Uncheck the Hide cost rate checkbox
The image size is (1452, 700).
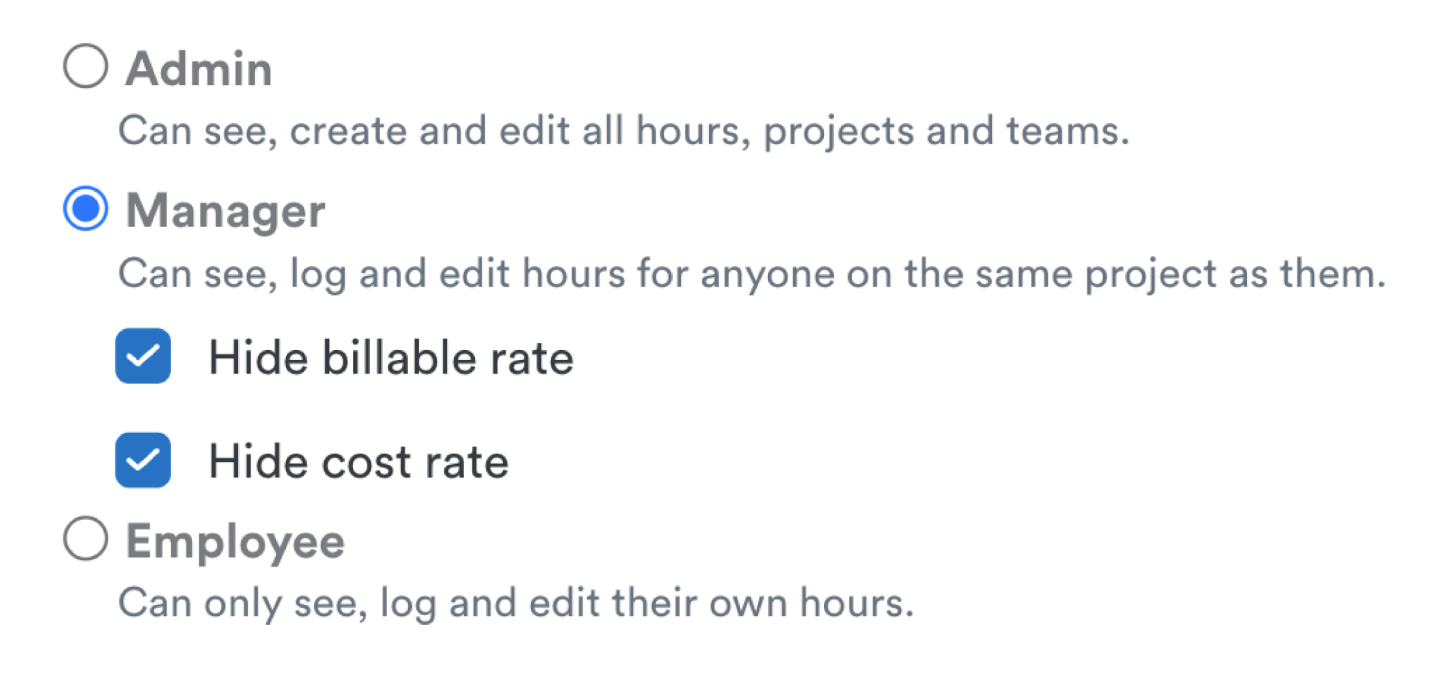[x=143, y=460]
